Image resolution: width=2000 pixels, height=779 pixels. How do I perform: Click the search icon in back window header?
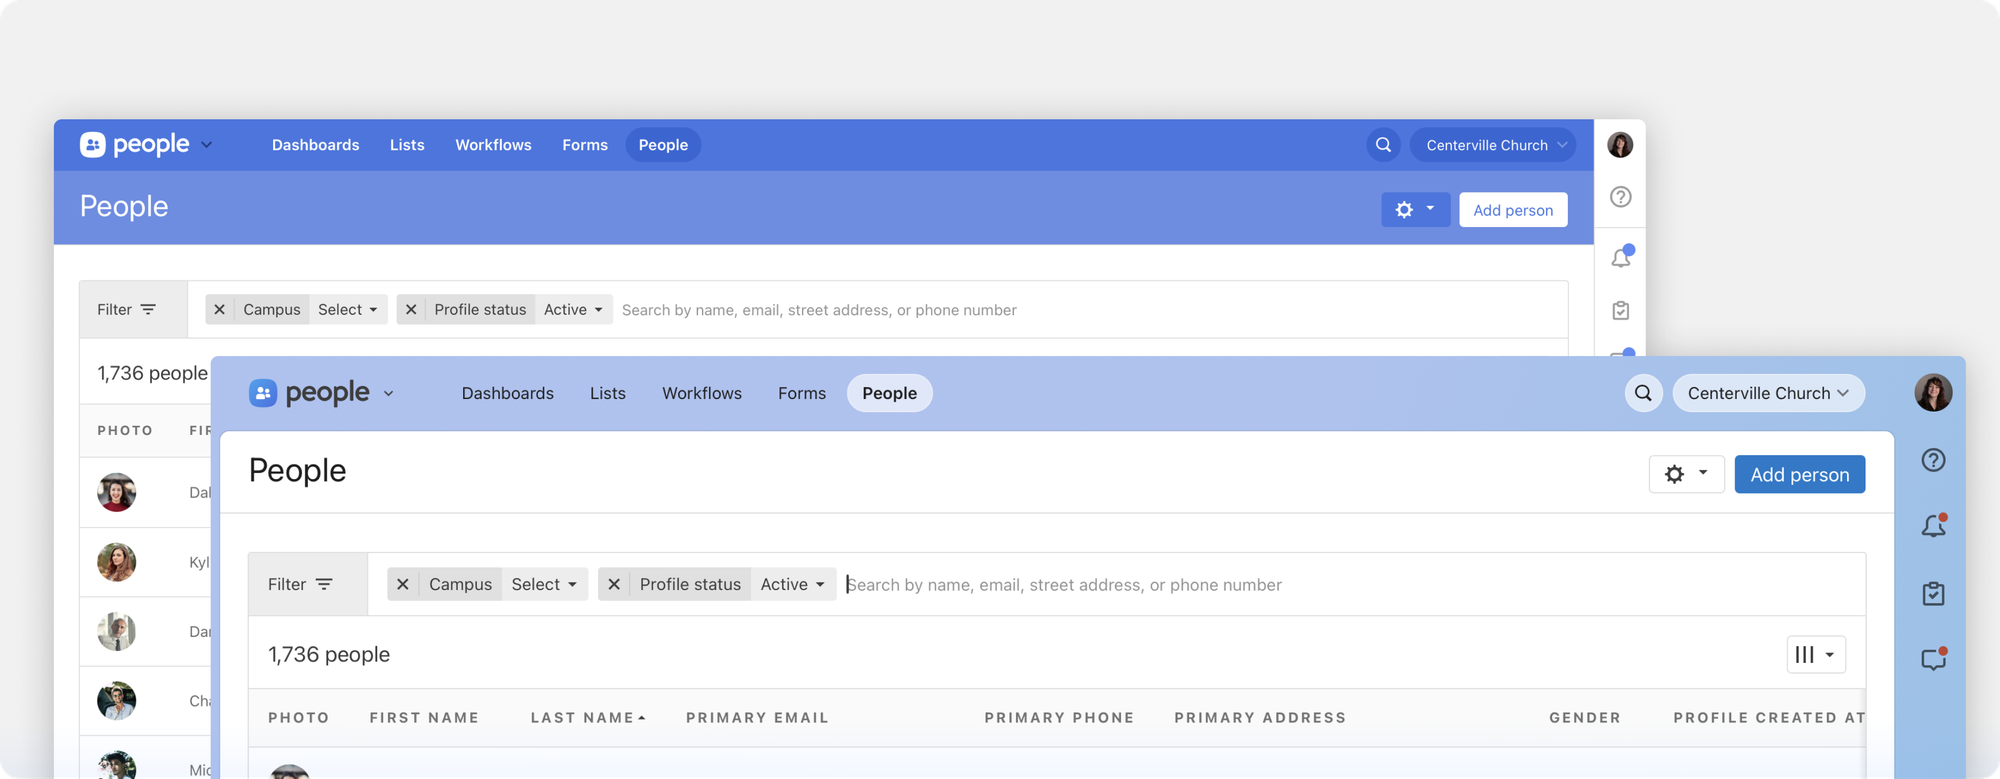[1383, 145]
